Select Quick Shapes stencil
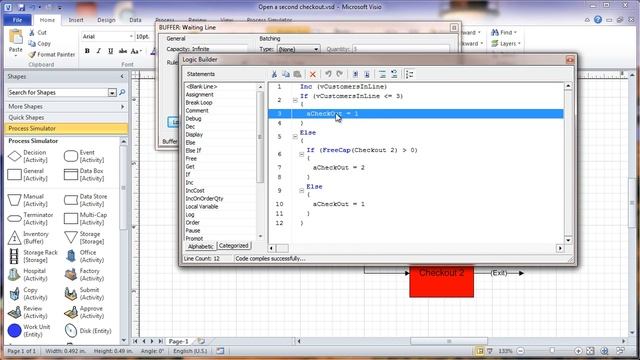This screenshot has height=360, width=640. (x=66, y=118)
